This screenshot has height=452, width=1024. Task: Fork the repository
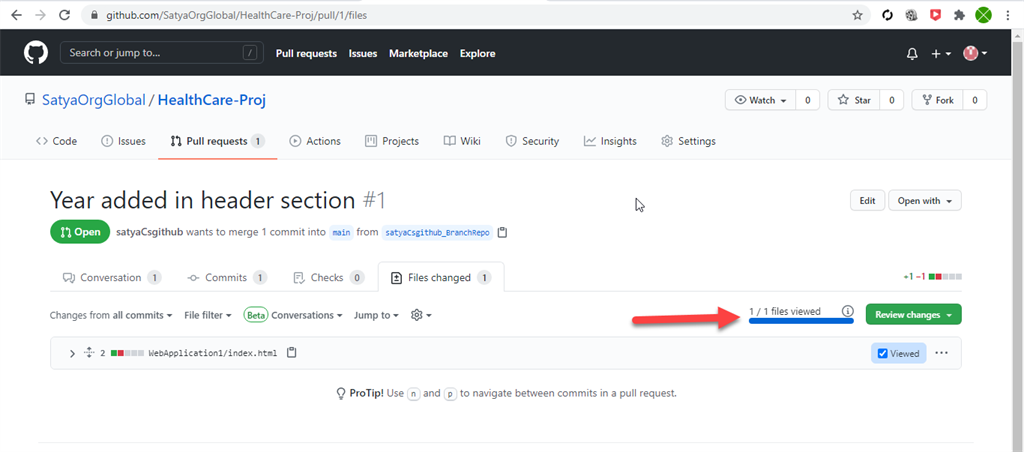[937, 100]
